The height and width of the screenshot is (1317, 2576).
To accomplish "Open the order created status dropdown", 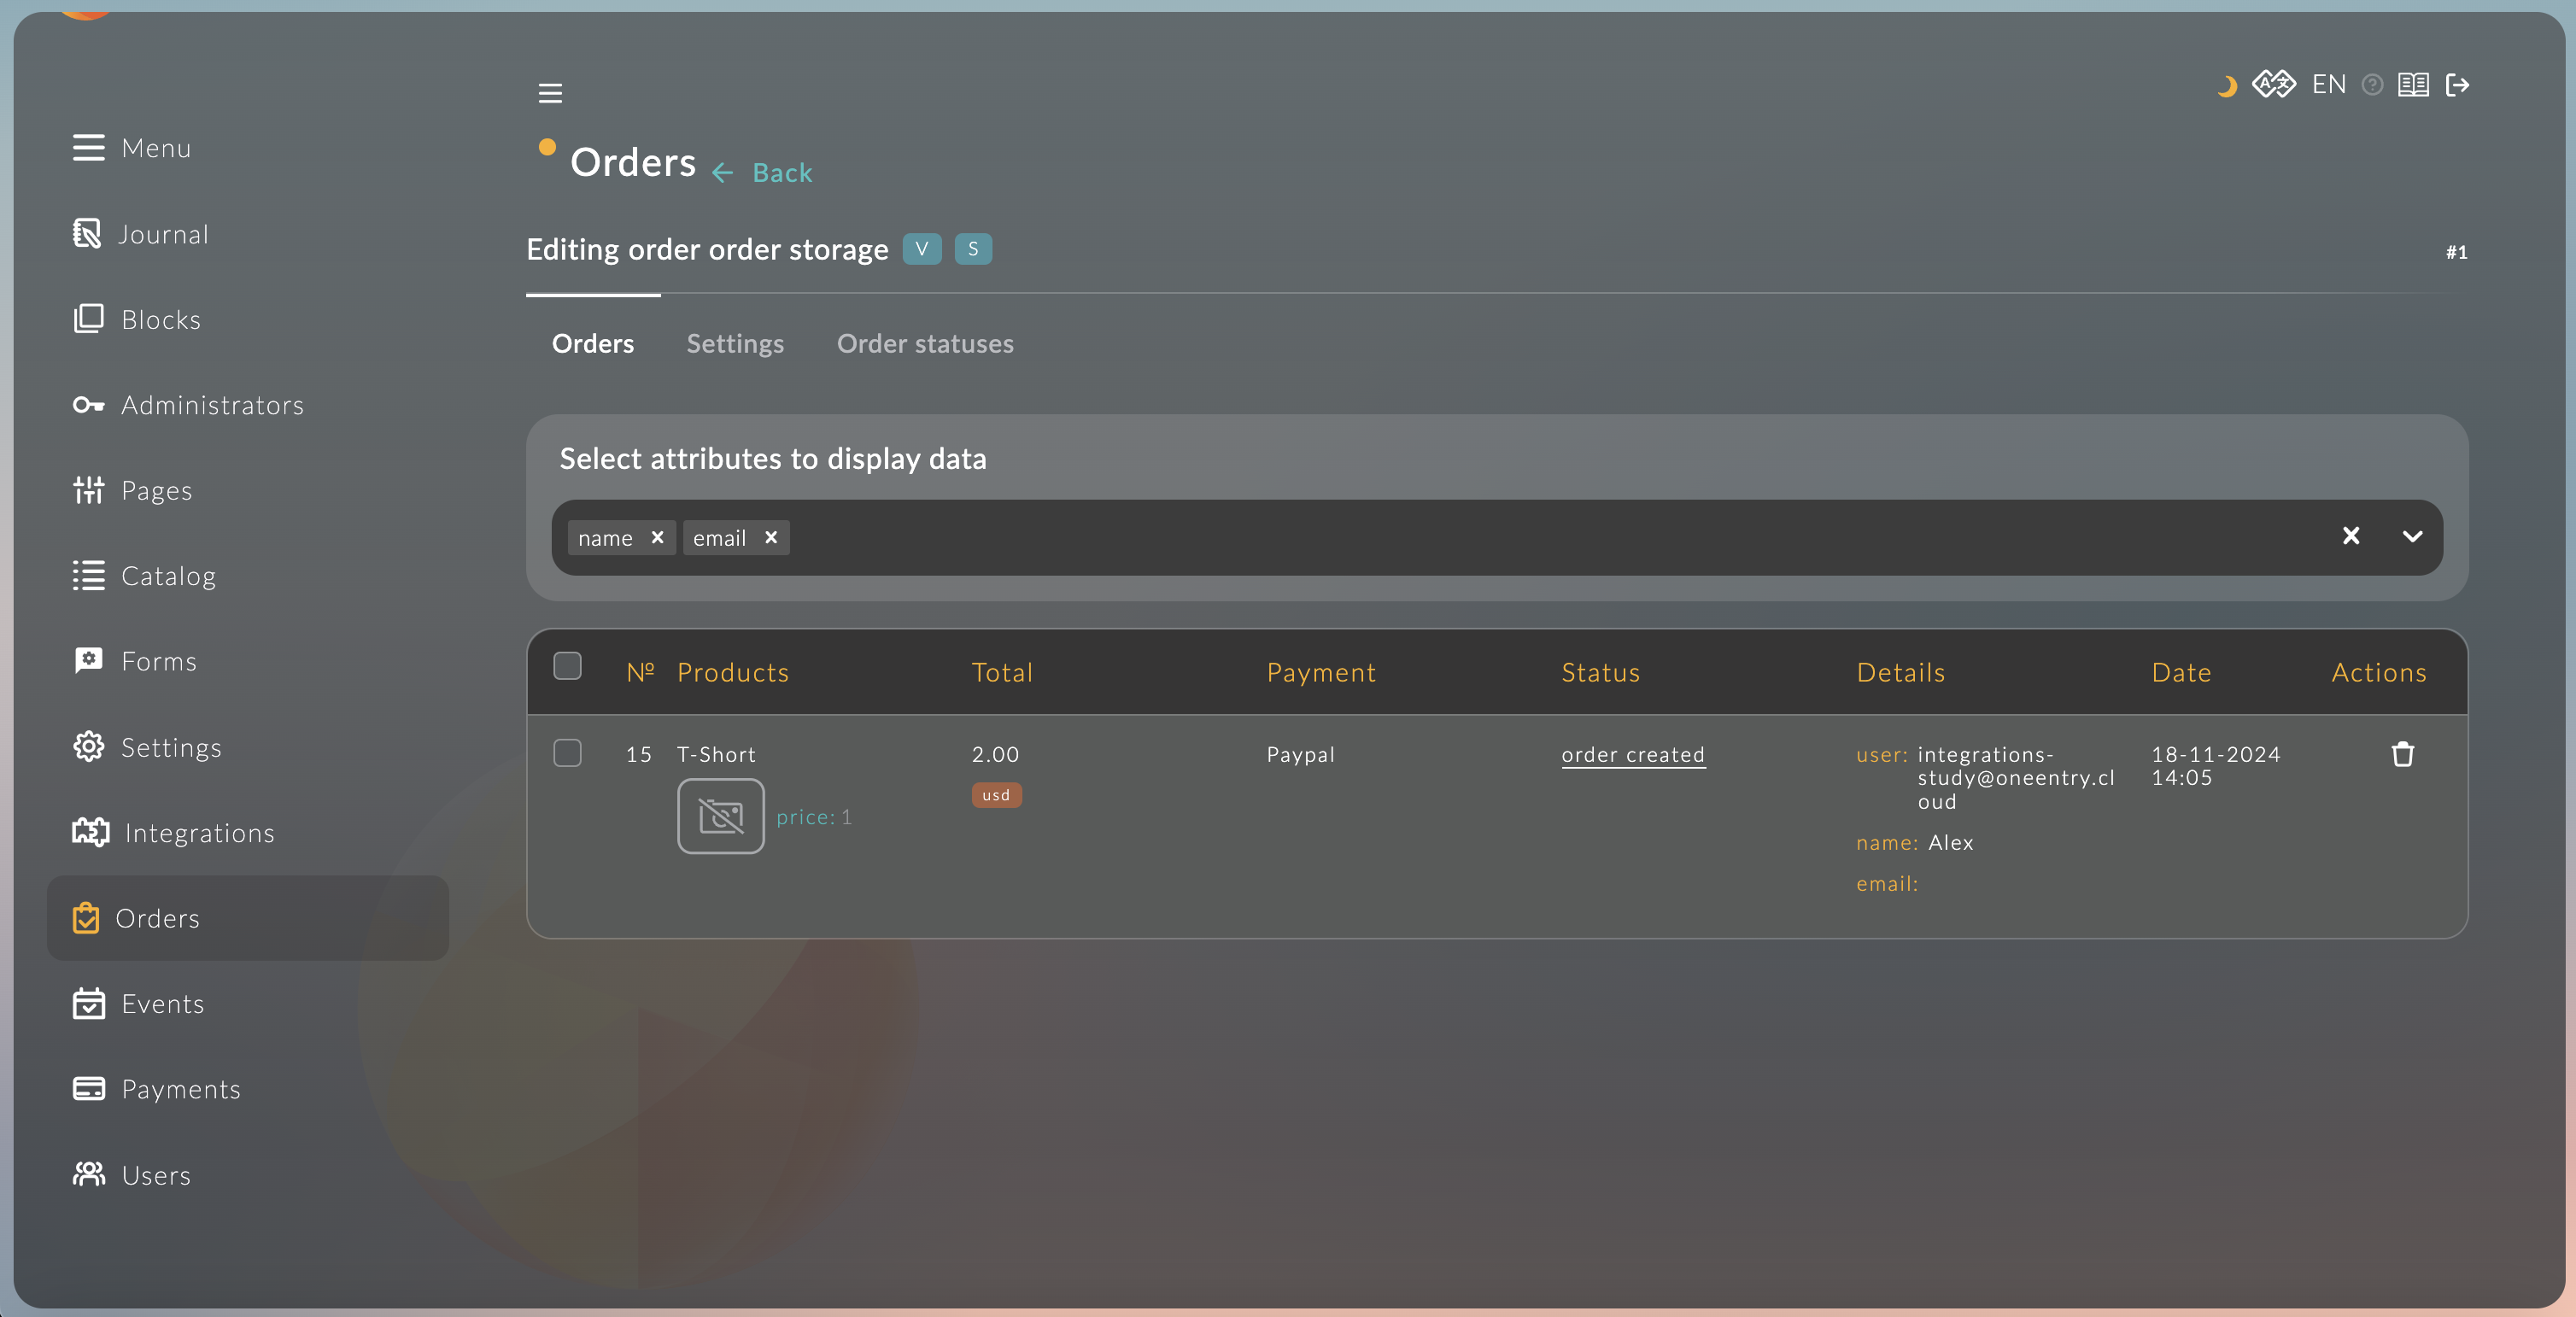I will pos(1632,755).
